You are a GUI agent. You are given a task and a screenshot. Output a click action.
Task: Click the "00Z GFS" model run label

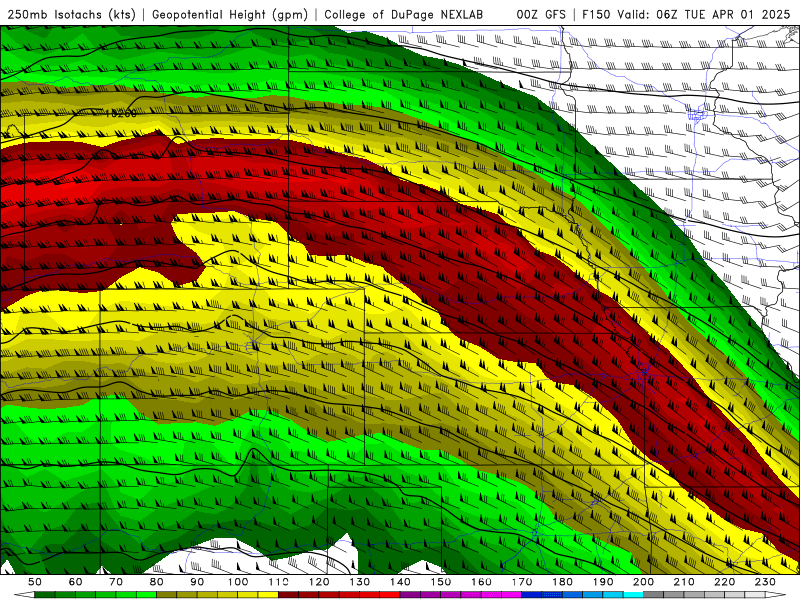[541, 14]
